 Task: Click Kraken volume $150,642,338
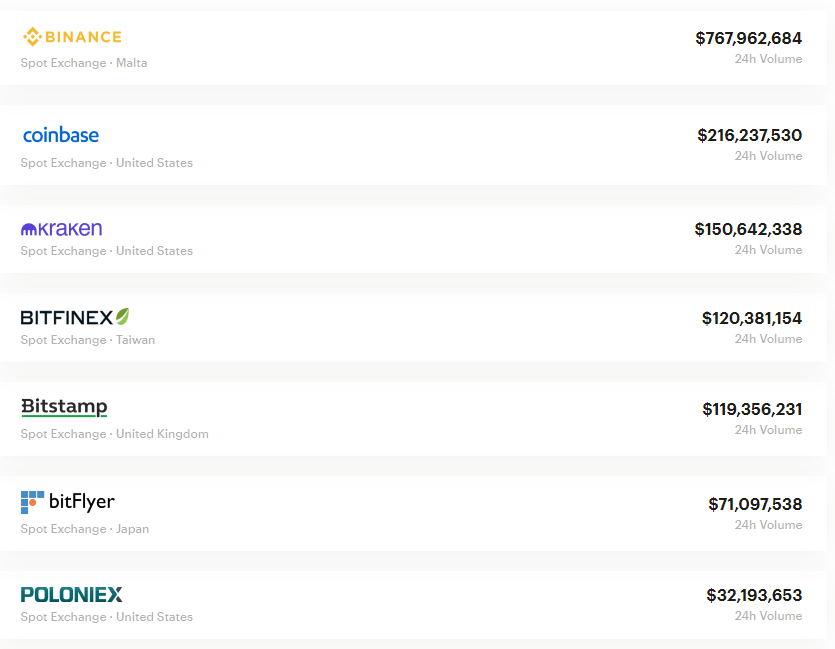[x=748, y=229]
